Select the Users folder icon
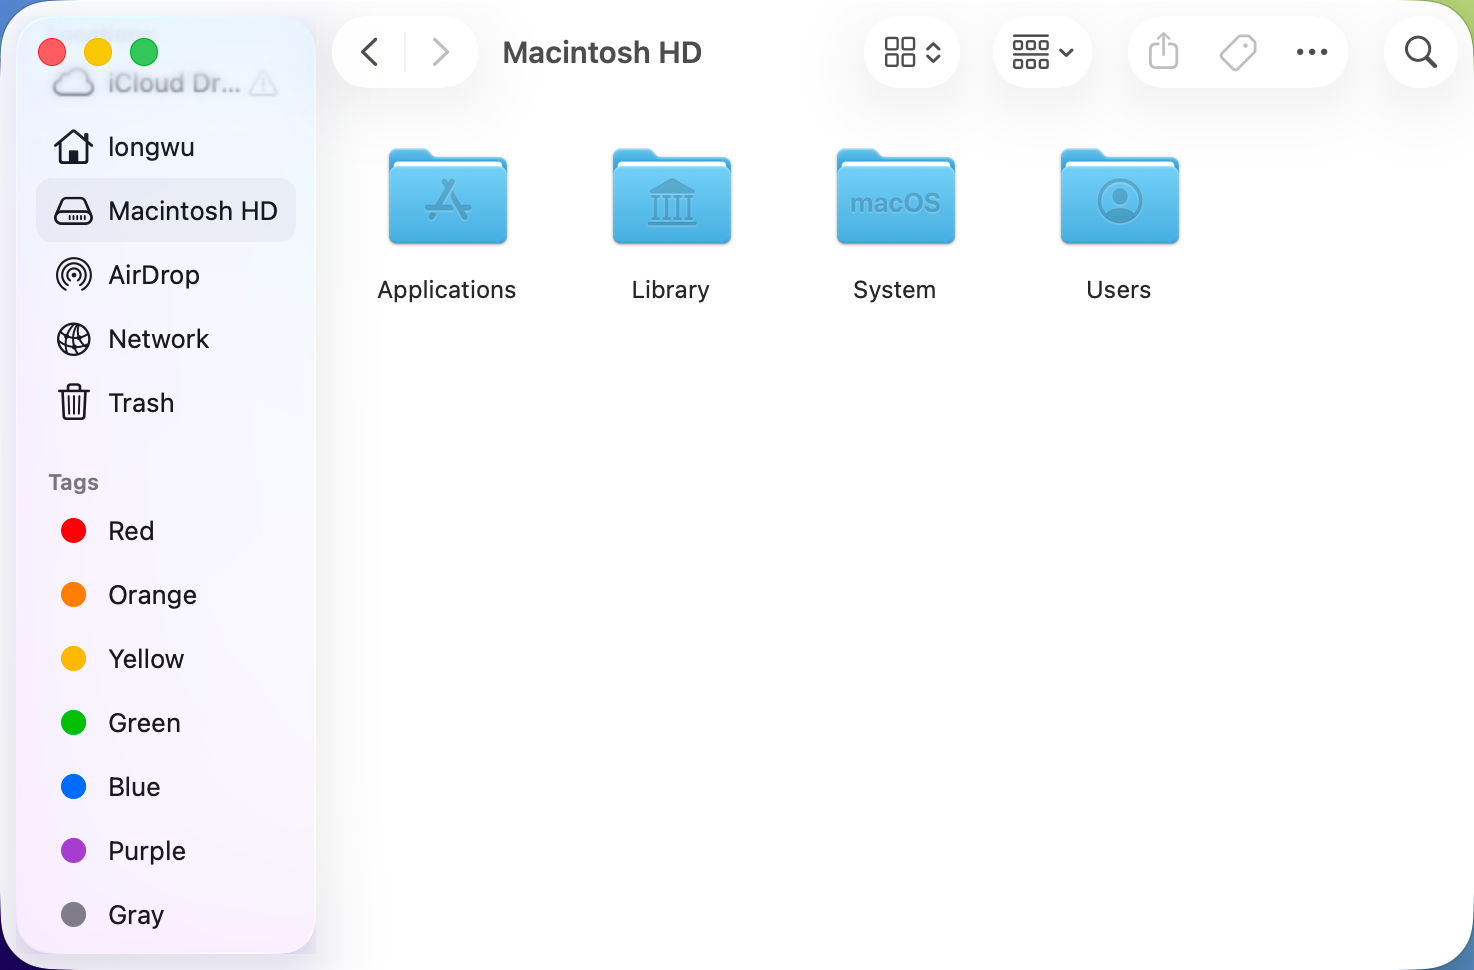Screen dimensions: 1474x970 (x=1120, y=197)
